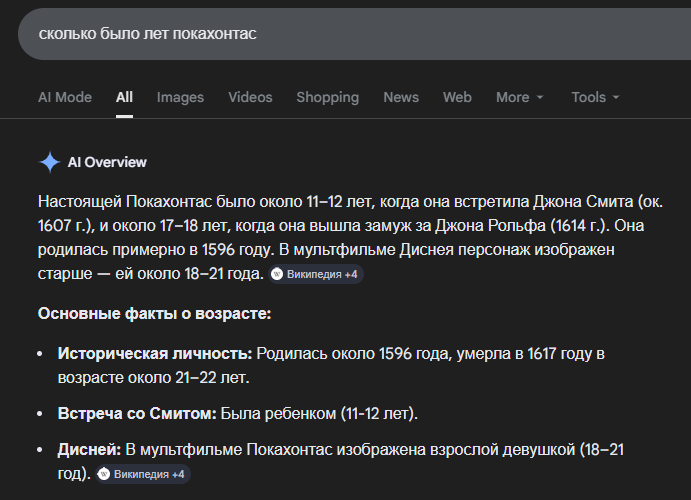
Task: Click the bold text Встреча со Смитом
Action: click(137, 412)
